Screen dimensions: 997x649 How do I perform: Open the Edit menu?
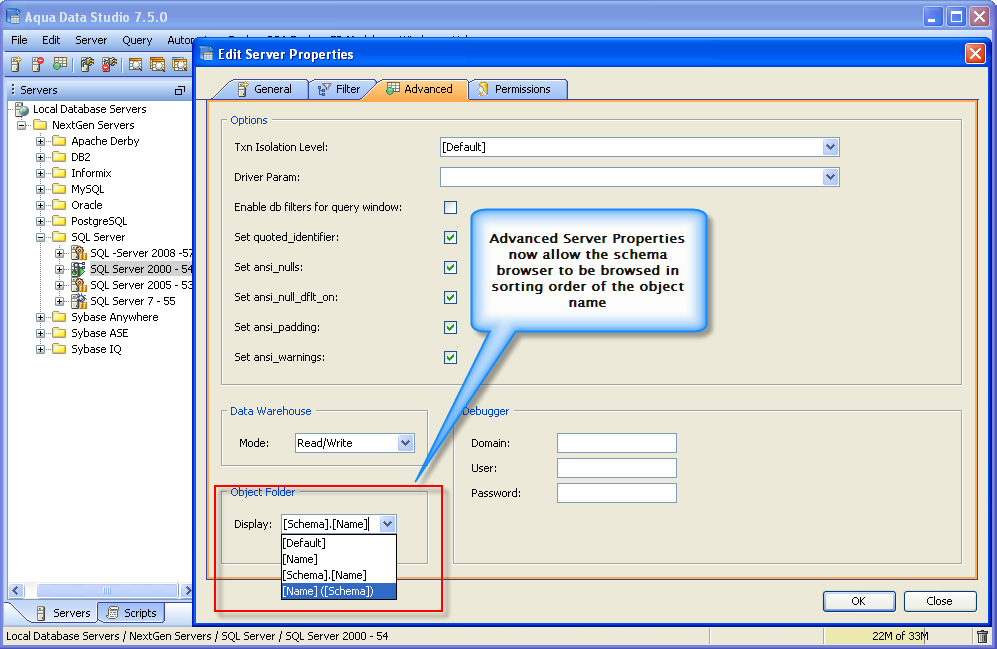[51, 40]
